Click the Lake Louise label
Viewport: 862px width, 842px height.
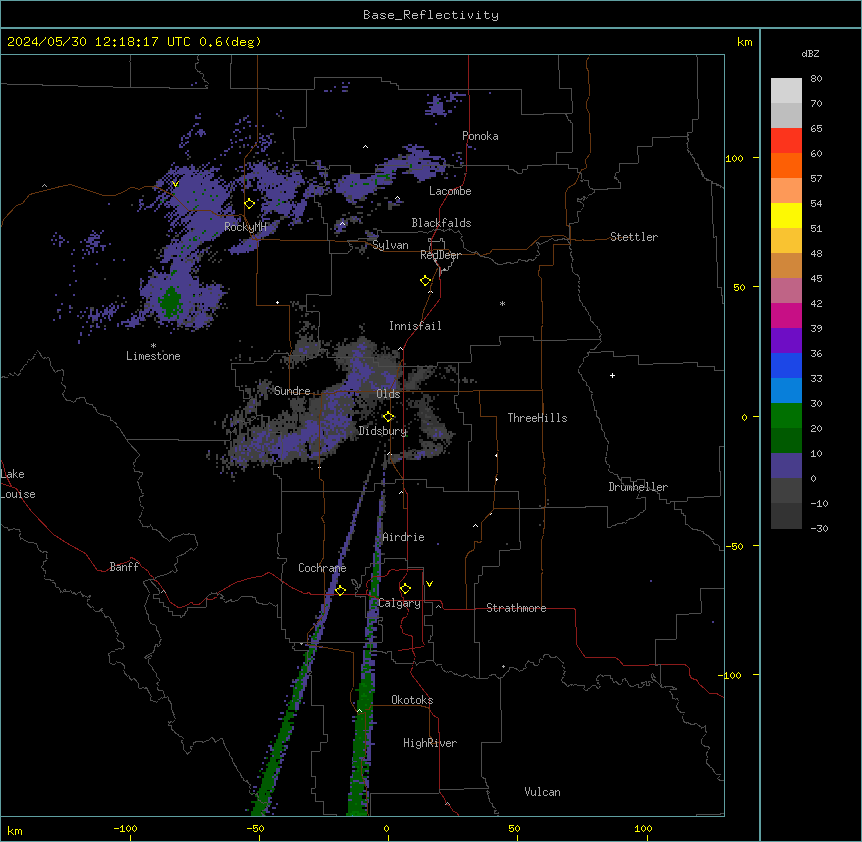[18, 484]
